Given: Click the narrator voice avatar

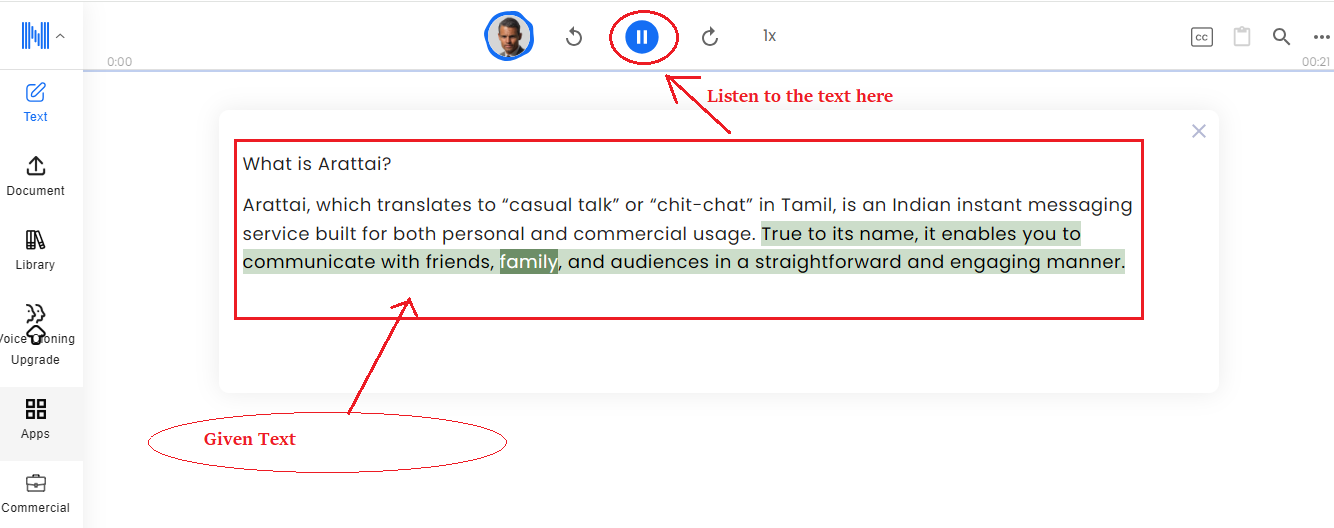Looking at the screenshot, I should (x=509, y=37).
